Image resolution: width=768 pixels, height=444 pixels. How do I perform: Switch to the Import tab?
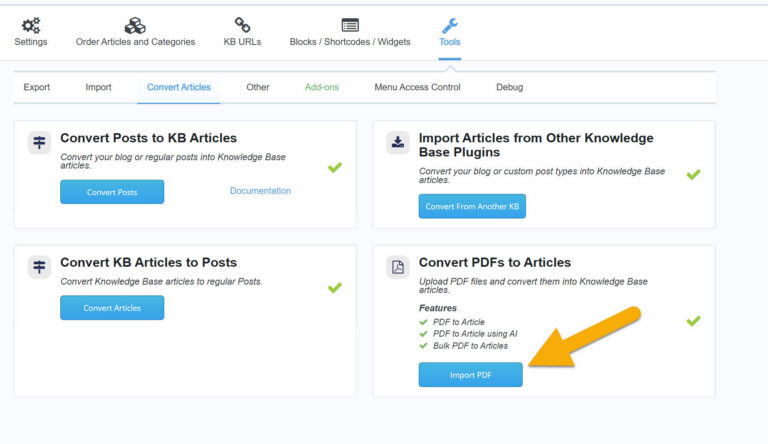98,87
